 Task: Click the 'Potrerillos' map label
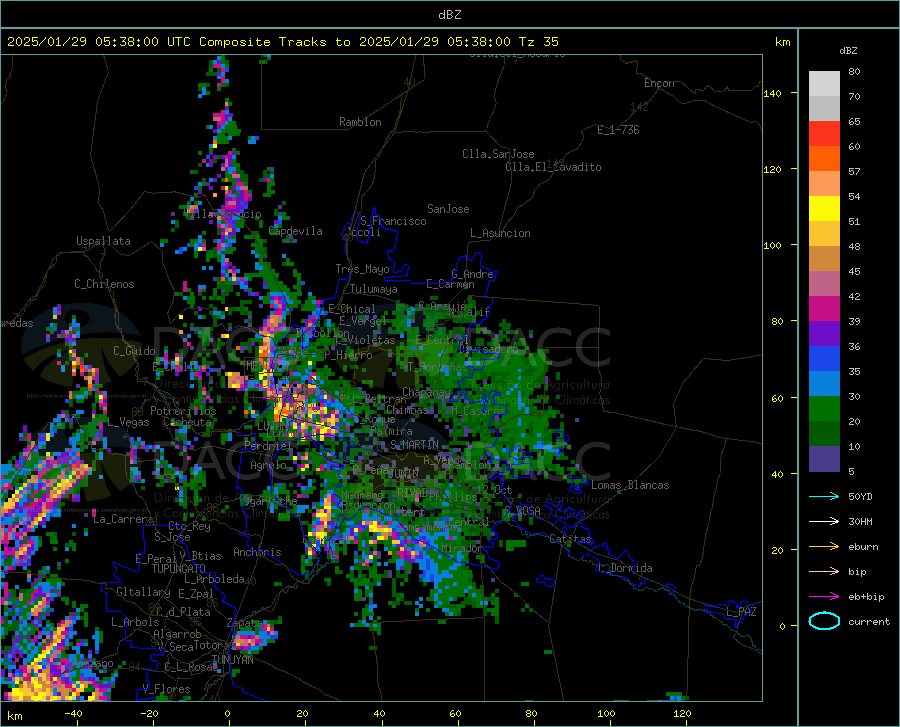183,411
